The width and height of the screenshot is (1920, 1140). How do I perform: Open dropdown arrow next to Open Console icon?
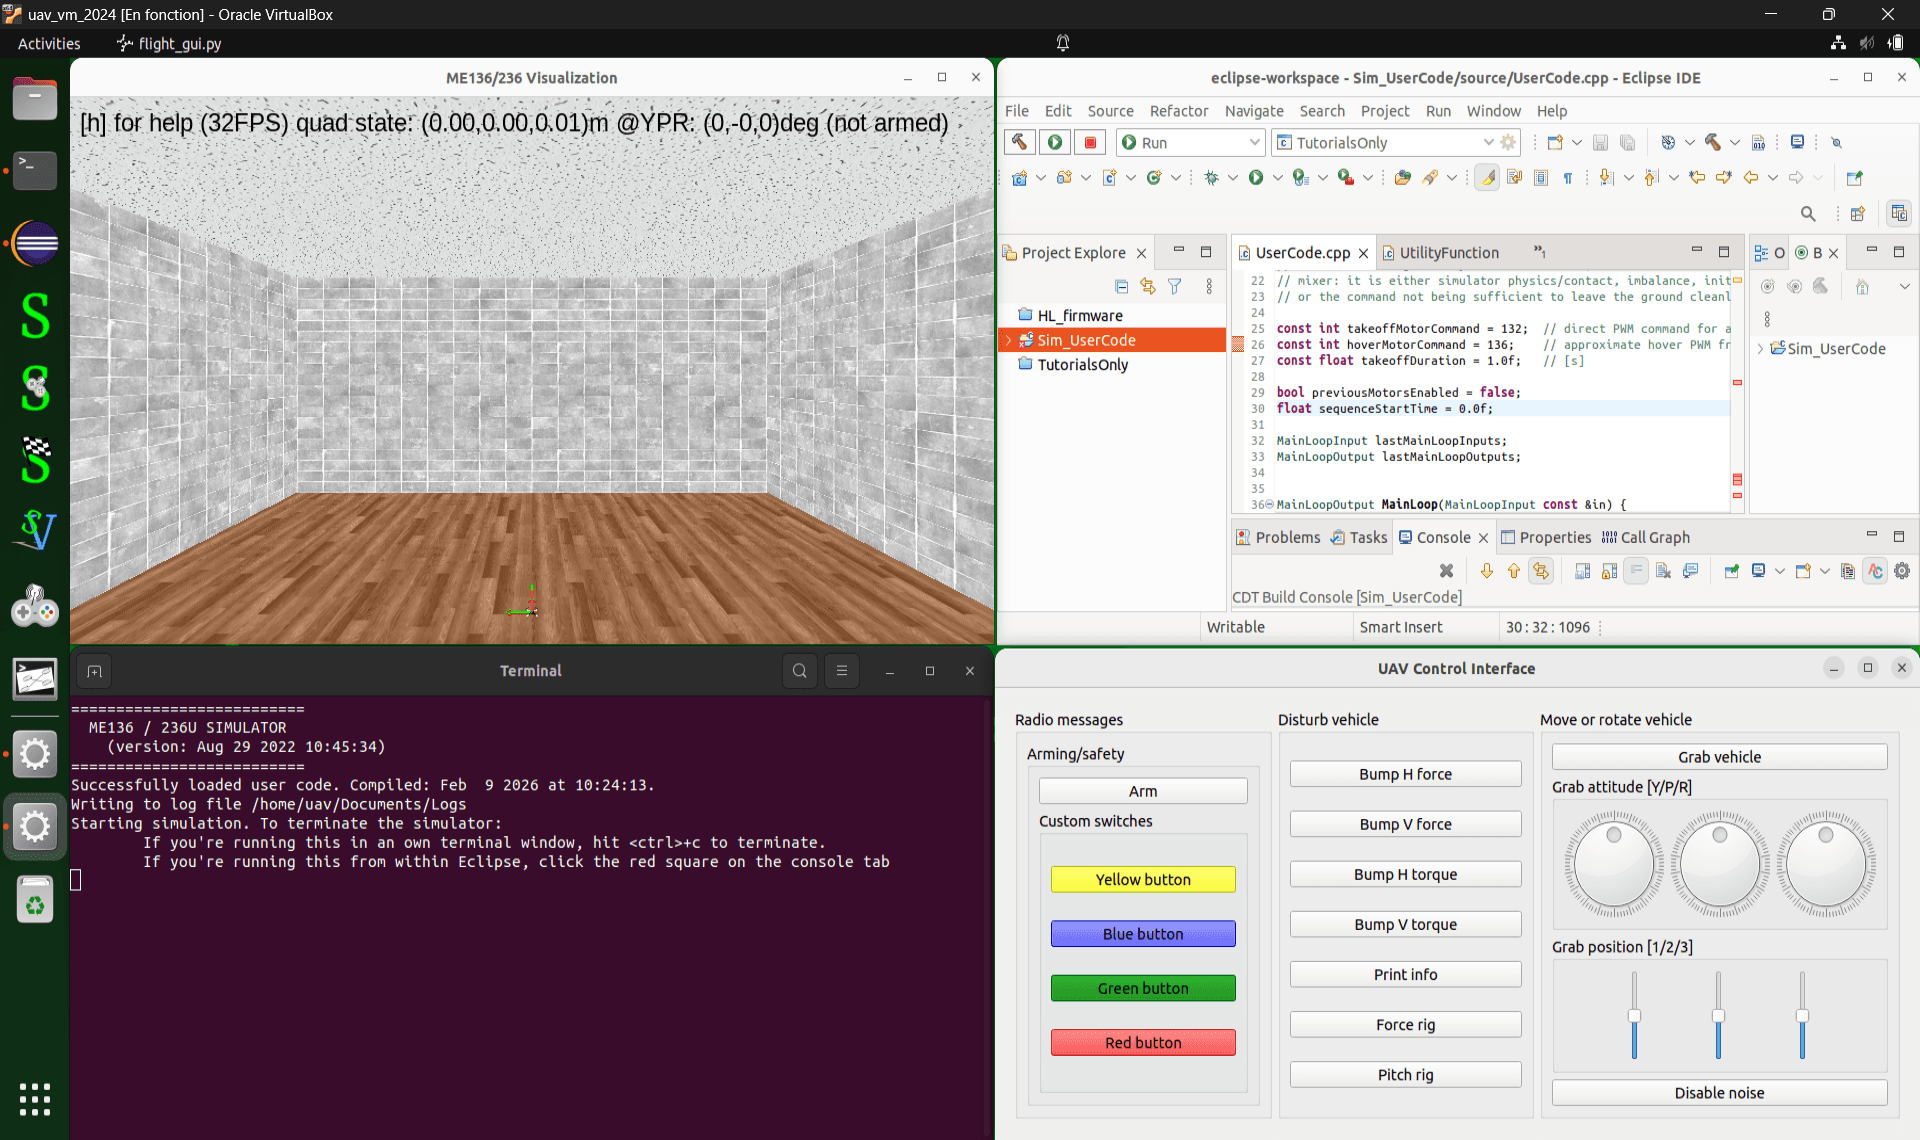(1825, 571)
